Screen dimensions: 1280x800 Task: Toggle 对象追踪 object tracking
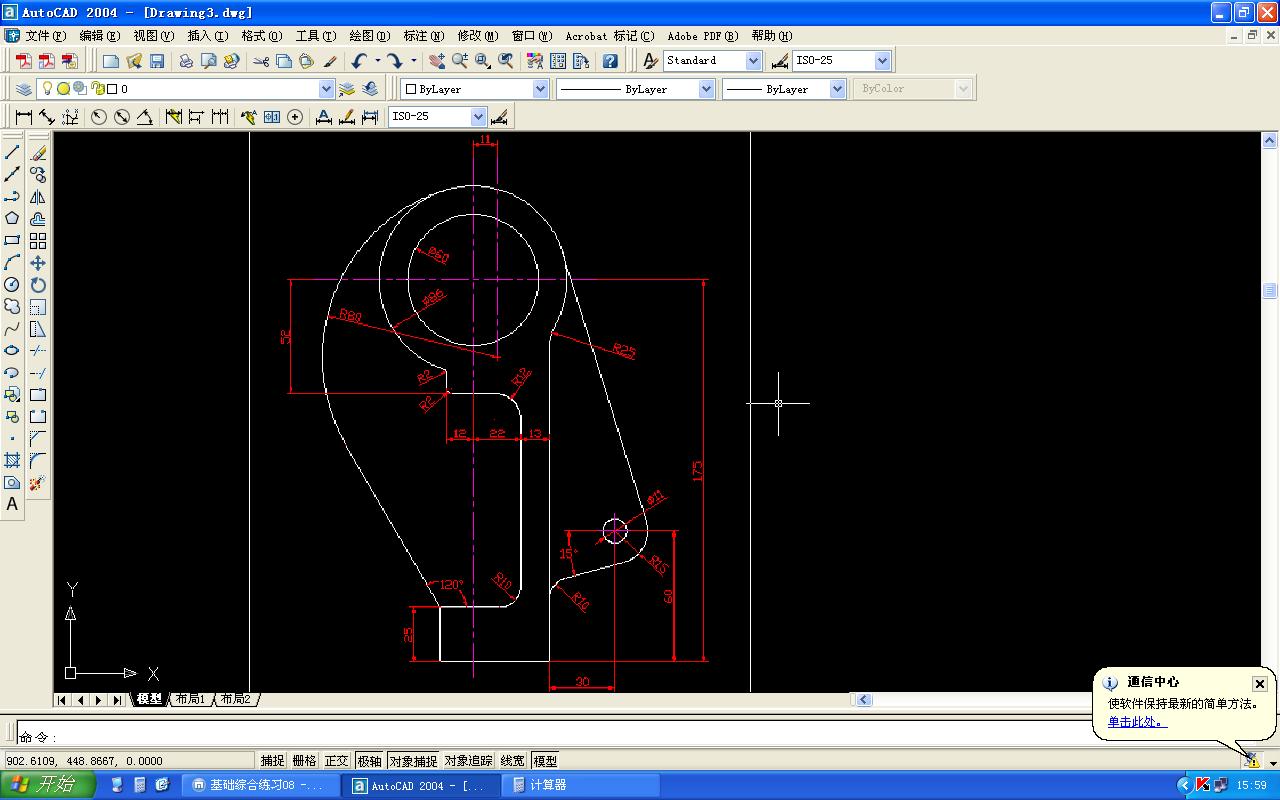(x=469, y=761)
